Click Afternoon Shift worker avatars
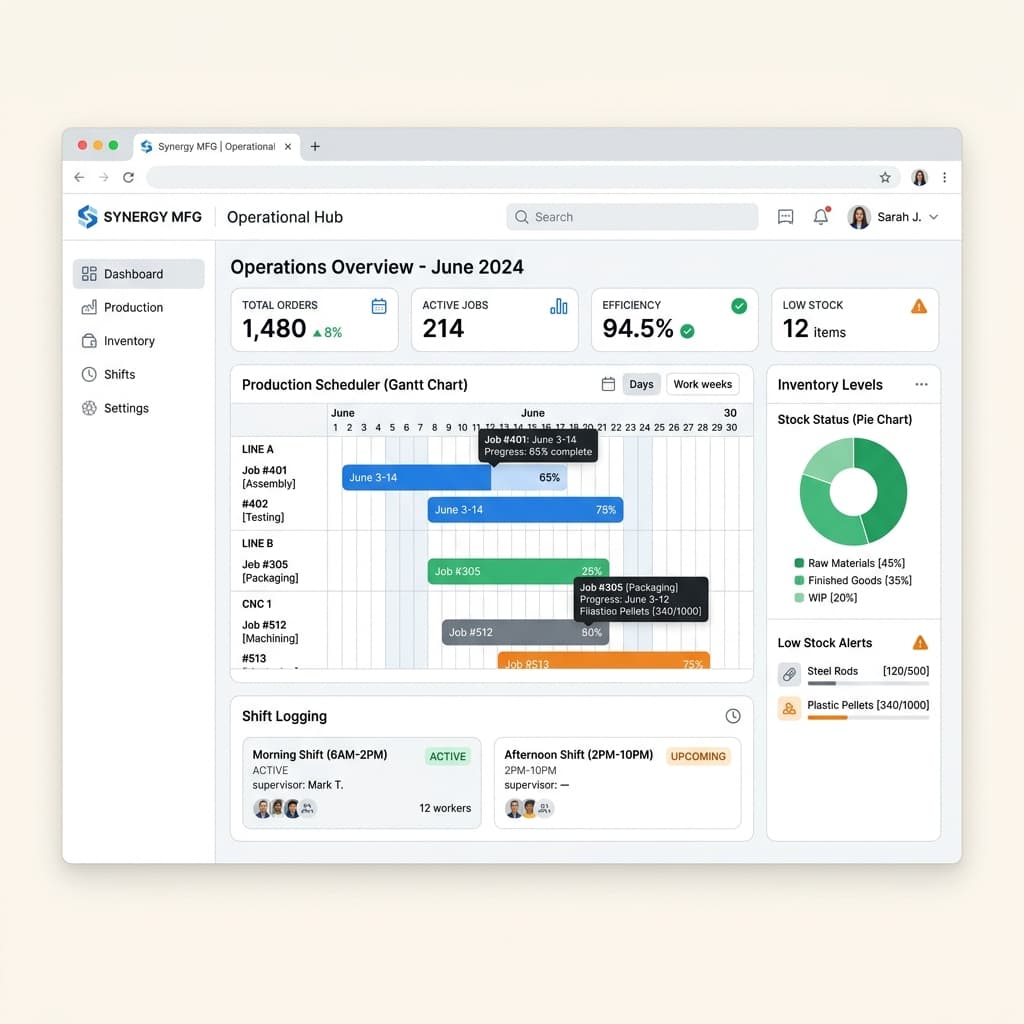Image resolution: width=1024 pixels, height=1024 pixels. [529, 808]
